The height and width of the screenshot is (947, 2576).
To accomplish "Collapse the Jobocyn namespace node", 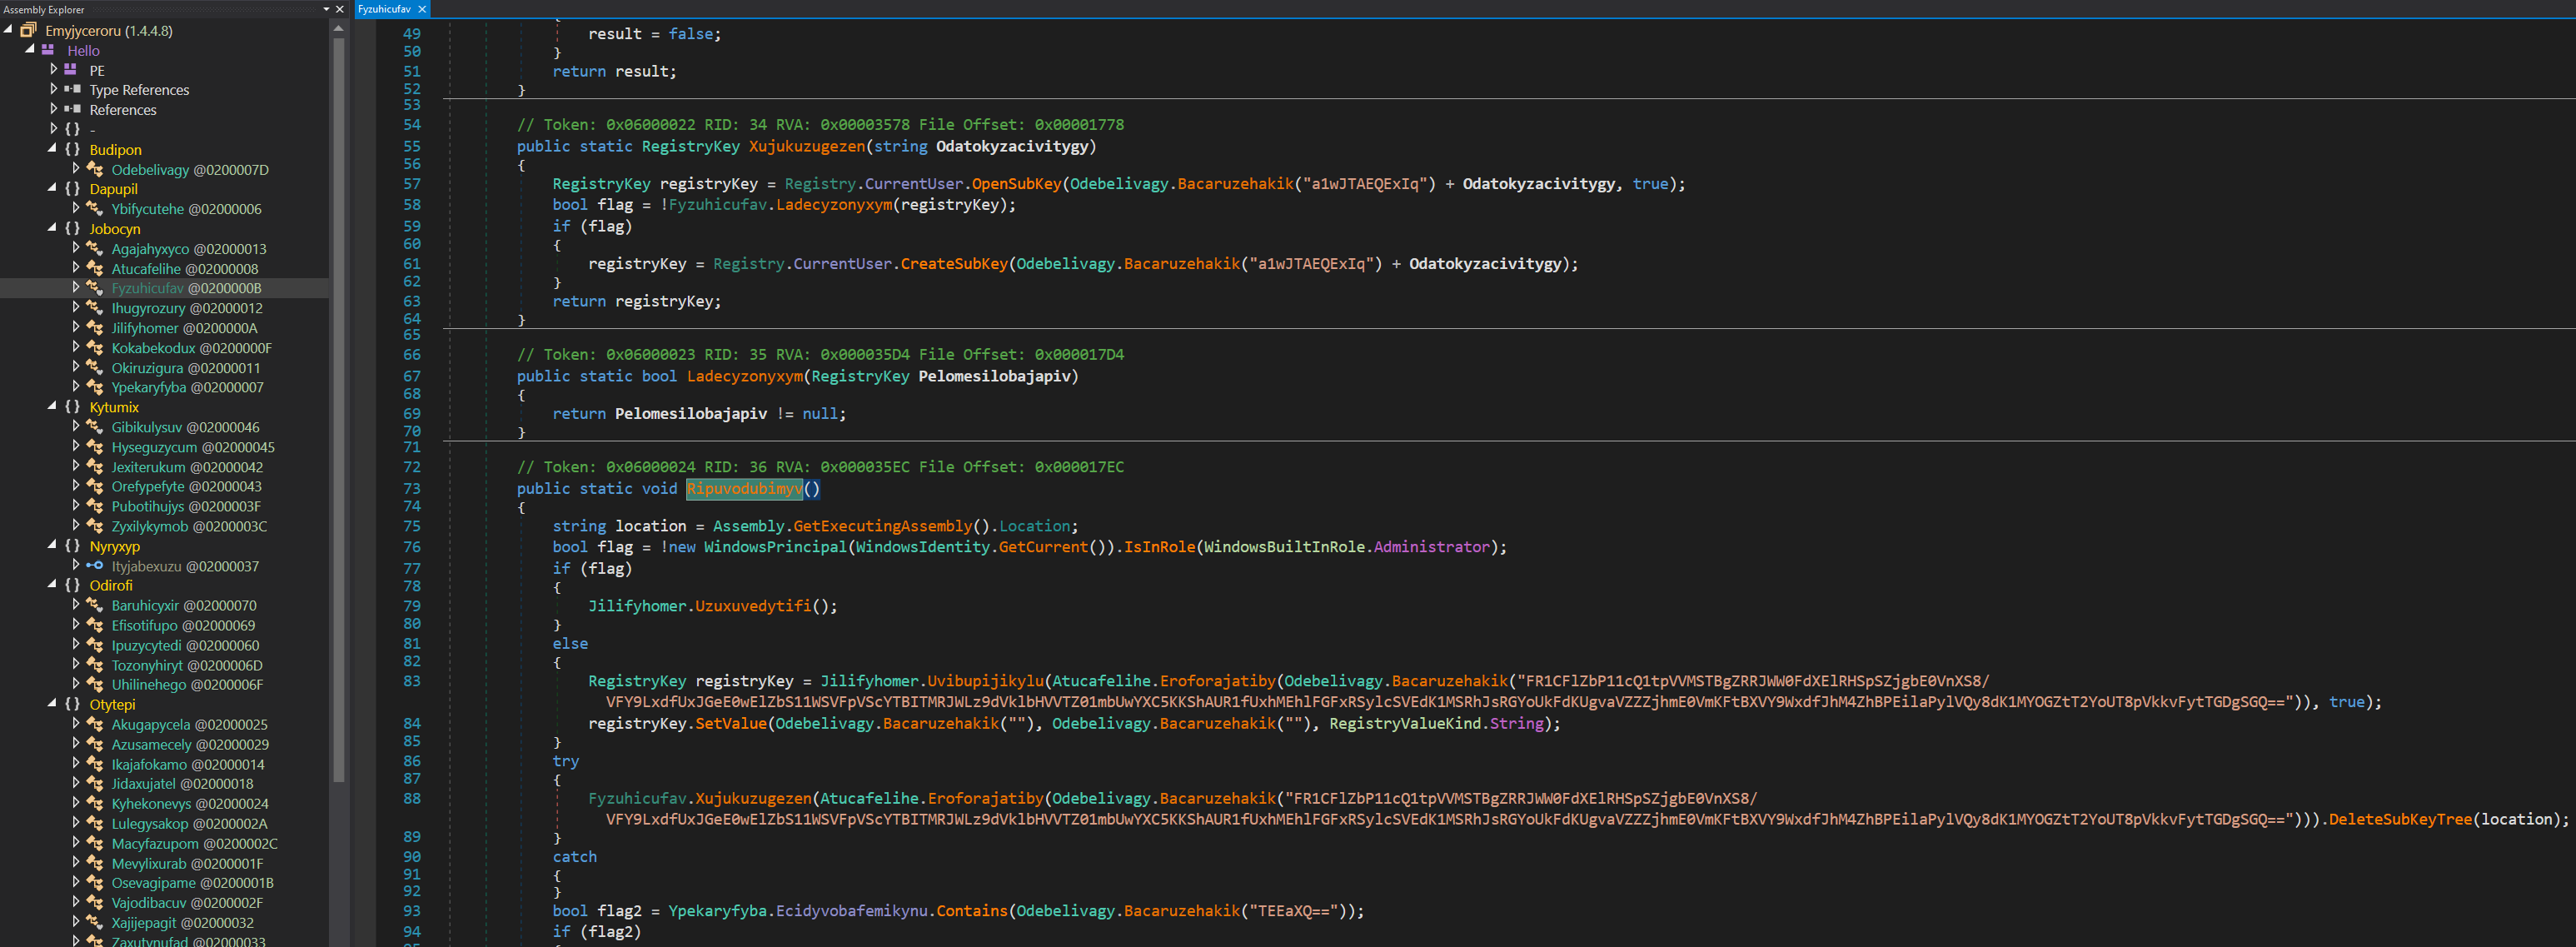I will (52, 228).
